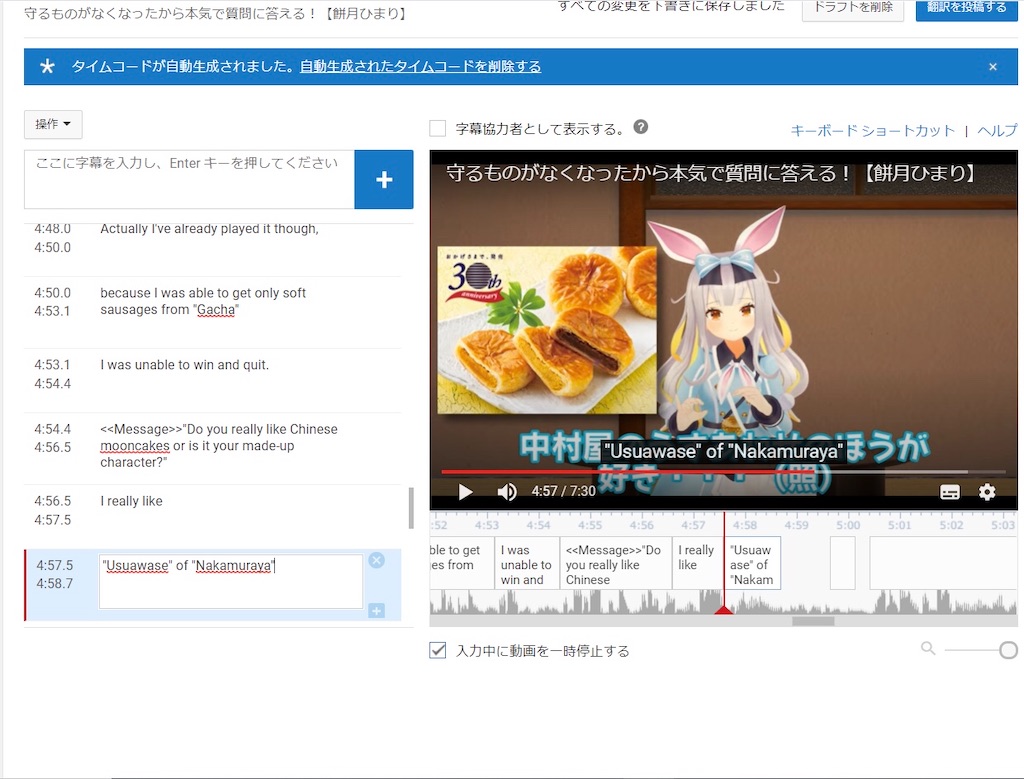
Task: Open the keyboard shortcuts link
Action: [x=872, y=131]
